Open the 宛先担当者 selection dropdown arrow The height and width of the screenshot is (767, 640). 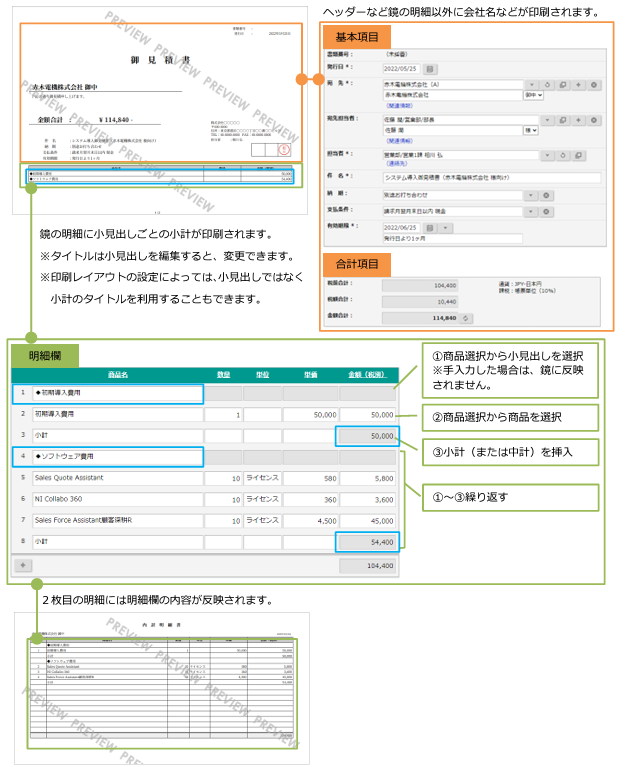(547, 120)
